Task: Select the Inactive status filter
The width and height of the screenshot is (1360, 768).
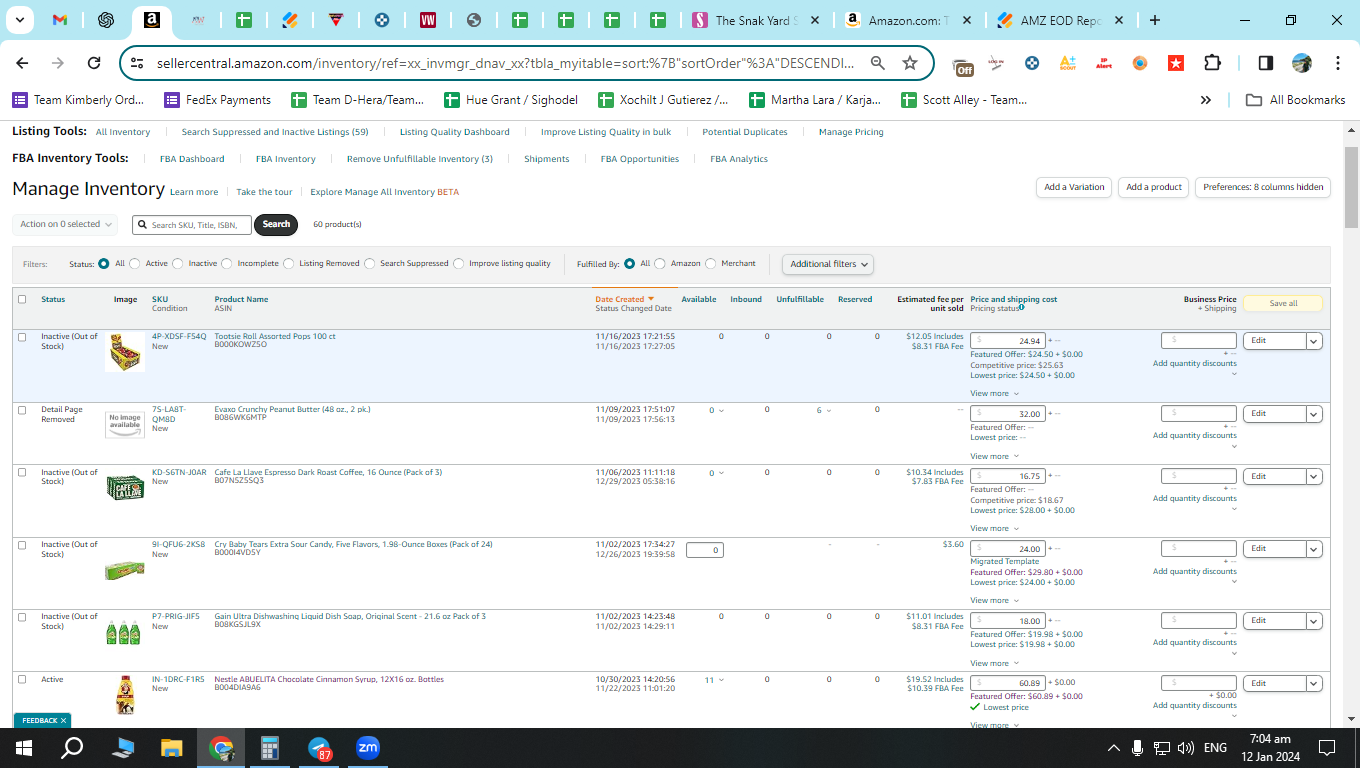Action: [x=179, y=264]
